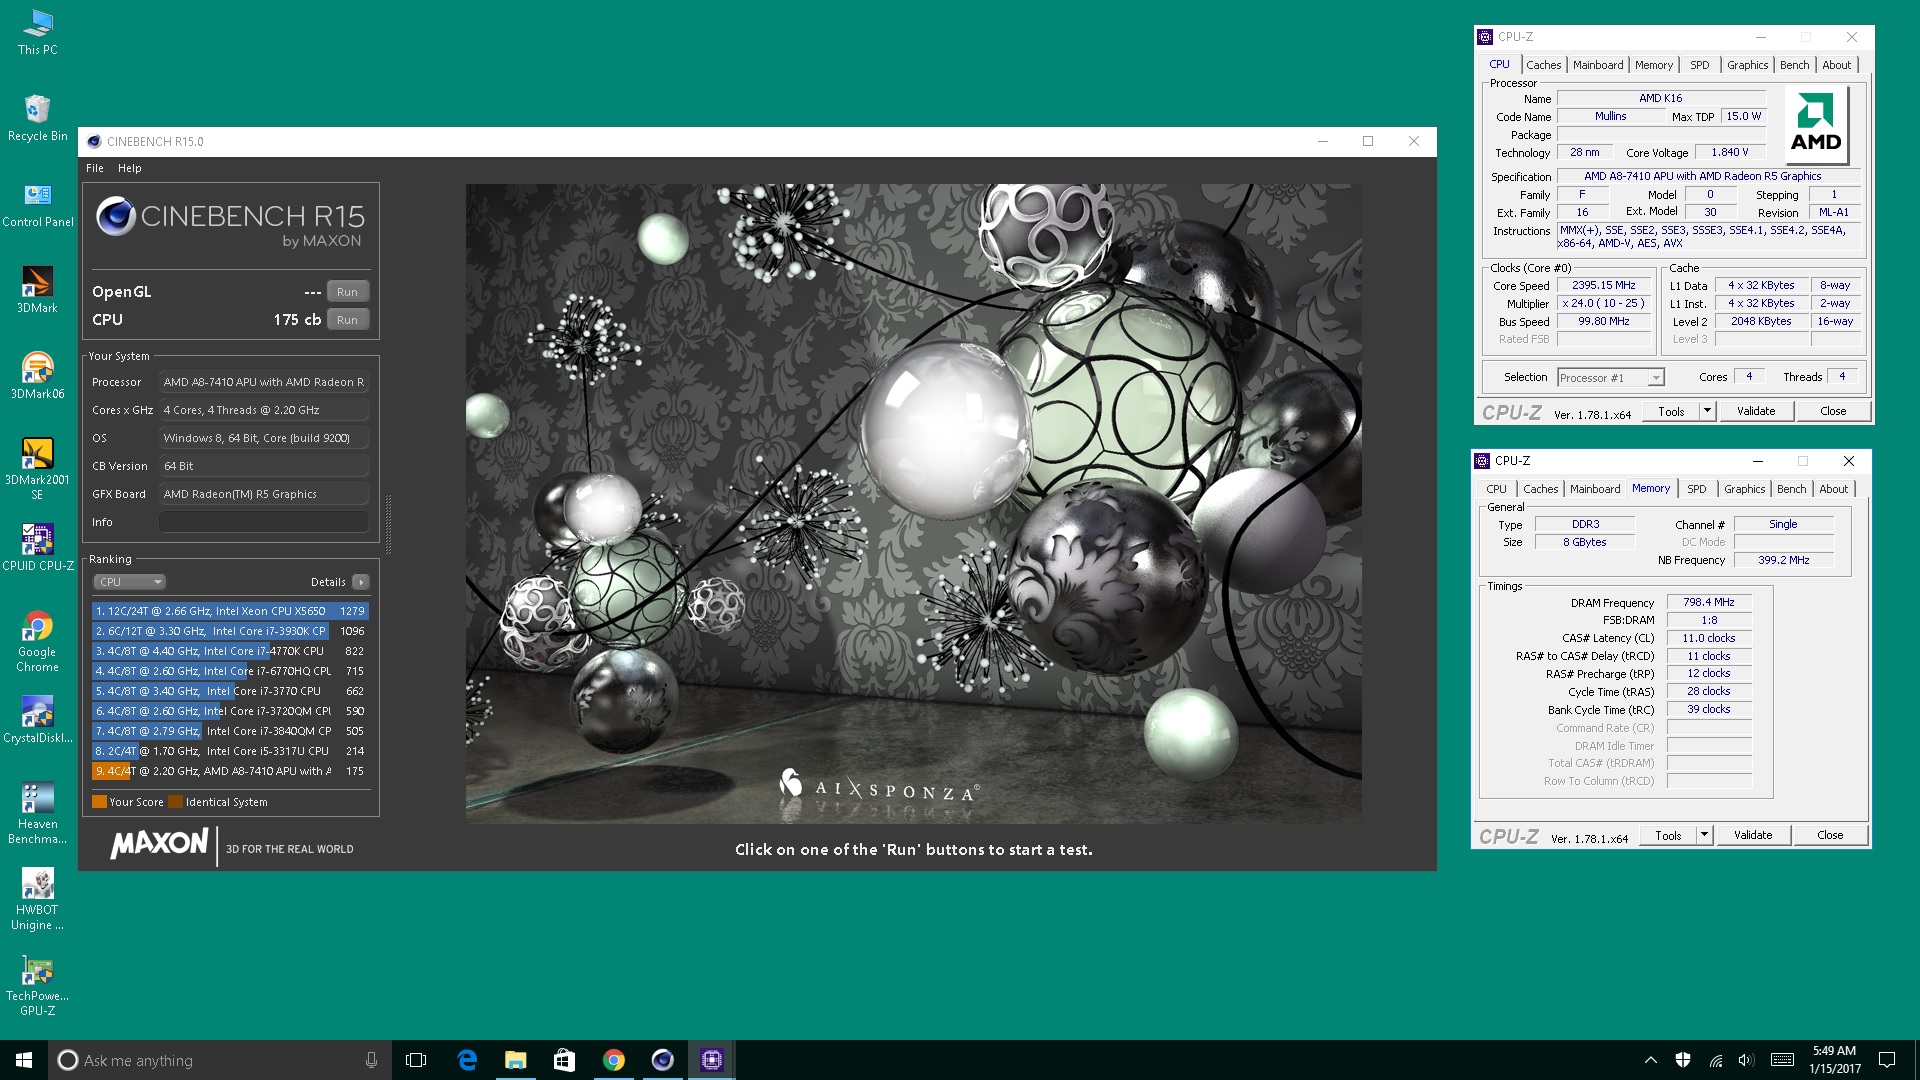Open the Cinebench File menu
This screenshot has height=1080, width=1920.
tap(95, 168)
